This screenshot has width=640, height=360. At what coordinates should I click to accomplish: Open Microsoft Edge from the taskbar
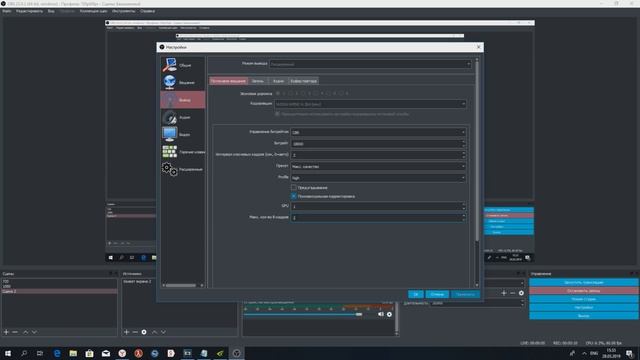57,353
